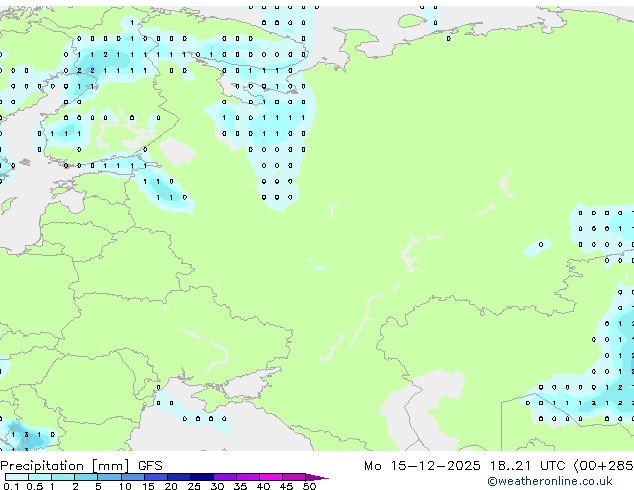Click the '35' legend scale label

[240, 486]
